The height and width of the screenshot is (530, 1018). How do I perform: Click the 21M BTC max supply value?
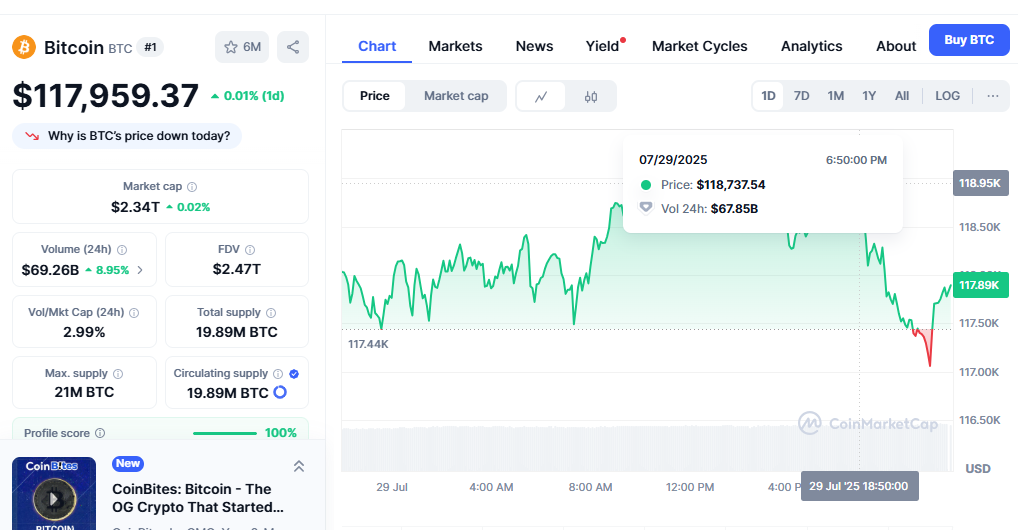point(84,392)
